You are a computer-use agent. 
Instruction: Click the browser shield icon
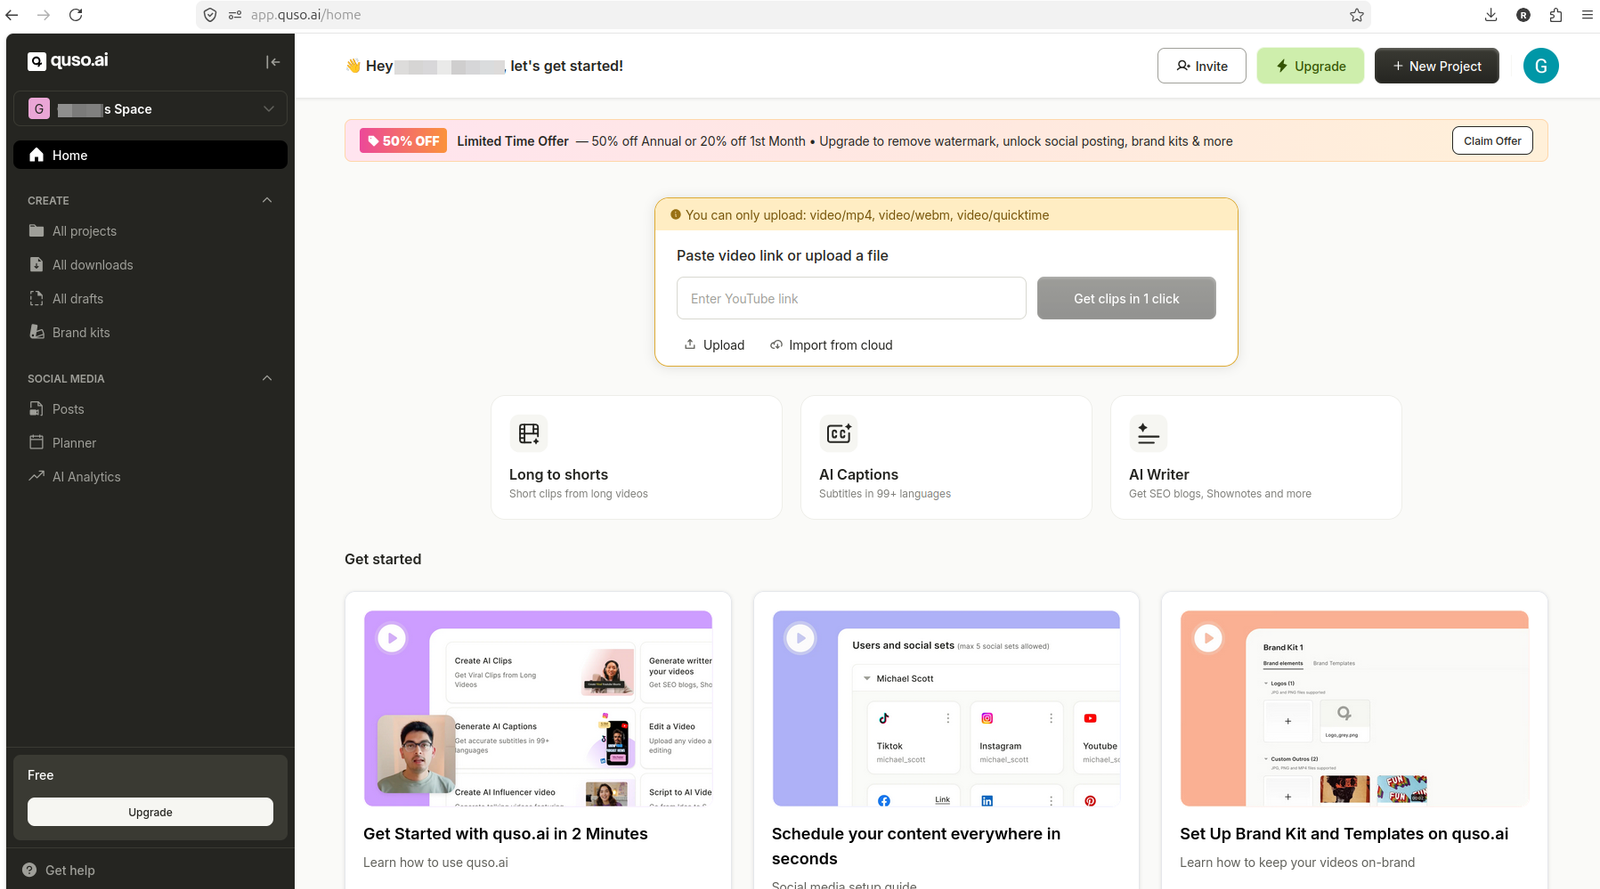click(210, 15)
